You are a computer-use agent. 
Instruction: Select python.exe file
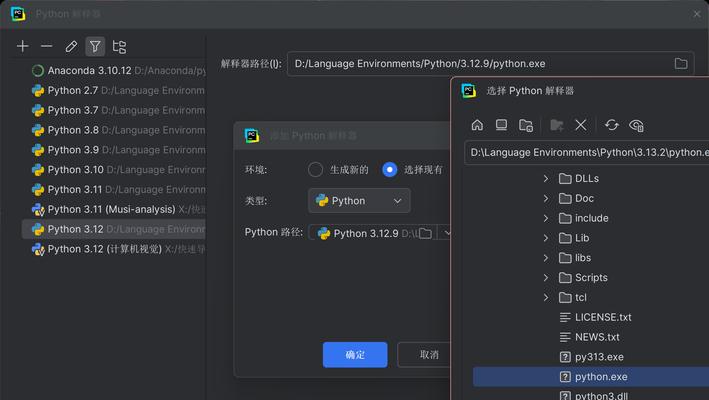pos(591,376)
